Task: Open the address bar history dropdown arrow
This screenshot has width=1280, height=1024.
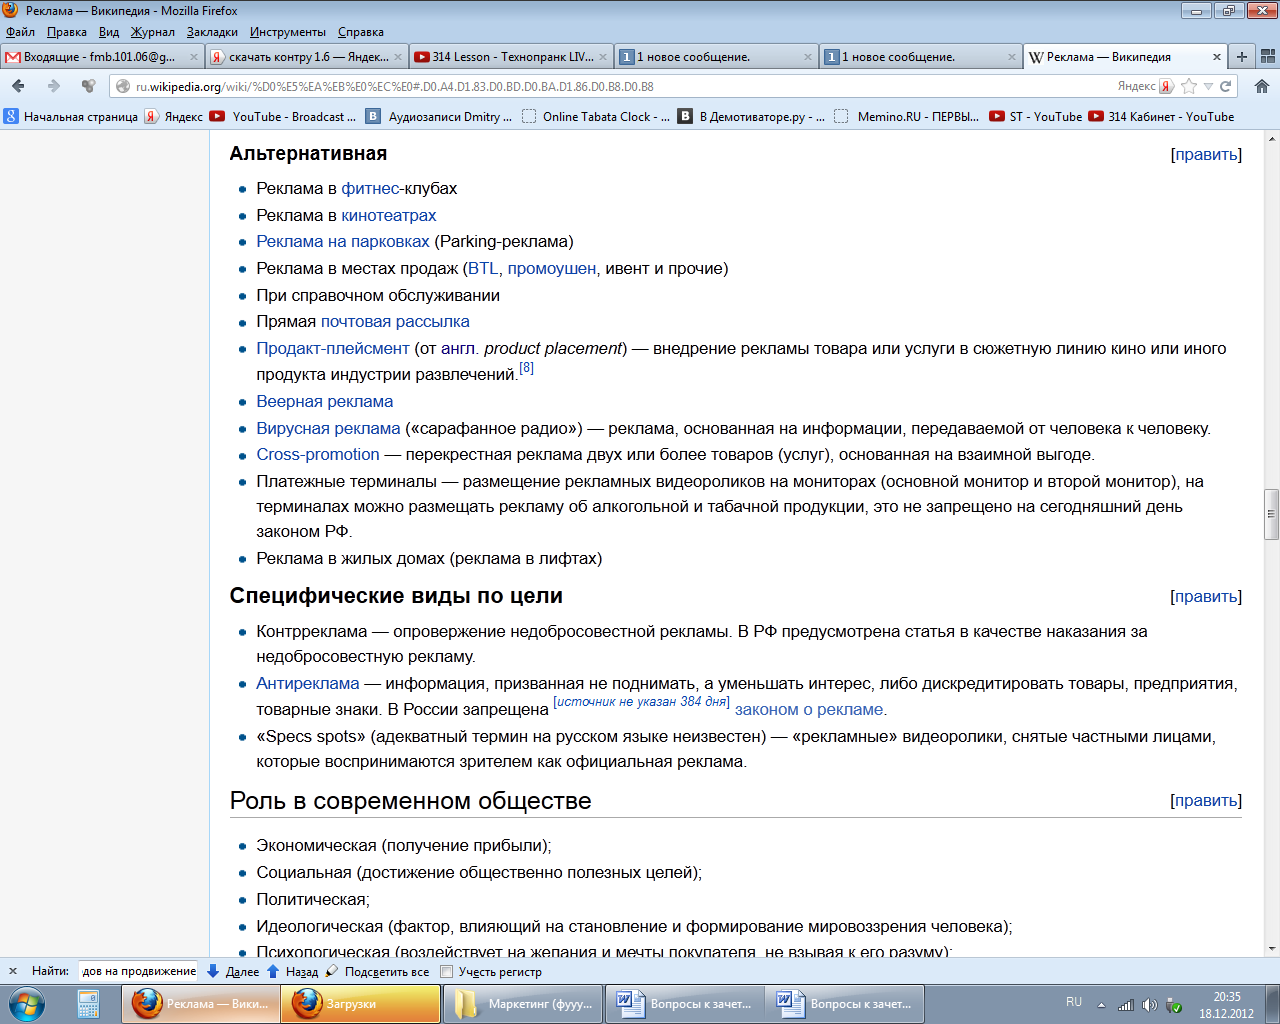Action: (x=1208, y=86)
